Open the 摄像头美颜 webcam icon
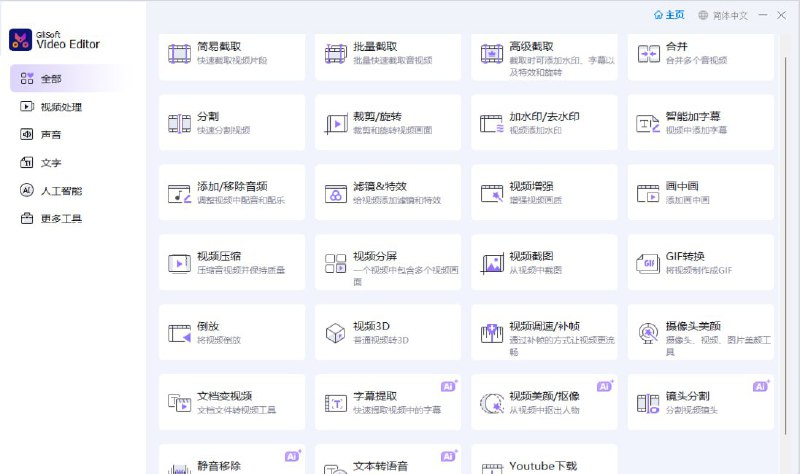Image resolution: width=800 pixels, height=474 pixels. (x=648, y=334)
